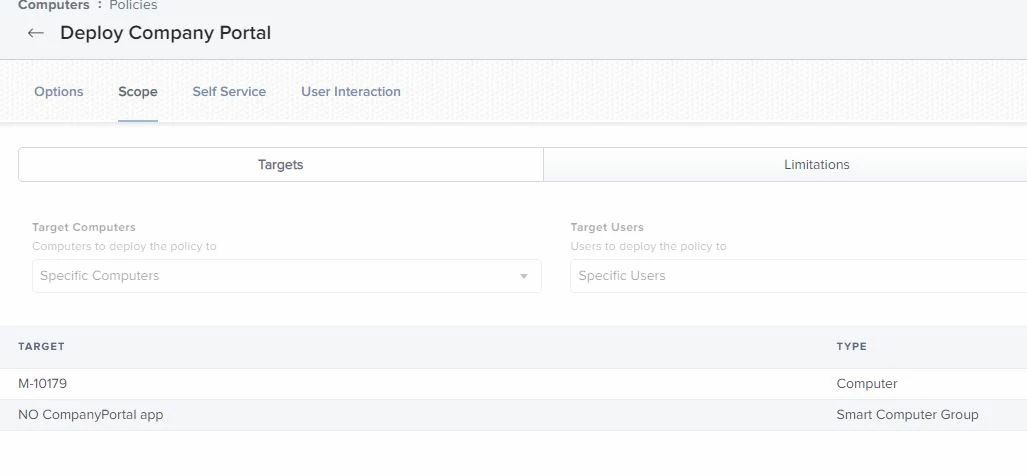Expand the Target Computers dropdown arrow
Screen dimensions: 1027x476
tap(523, 276)
